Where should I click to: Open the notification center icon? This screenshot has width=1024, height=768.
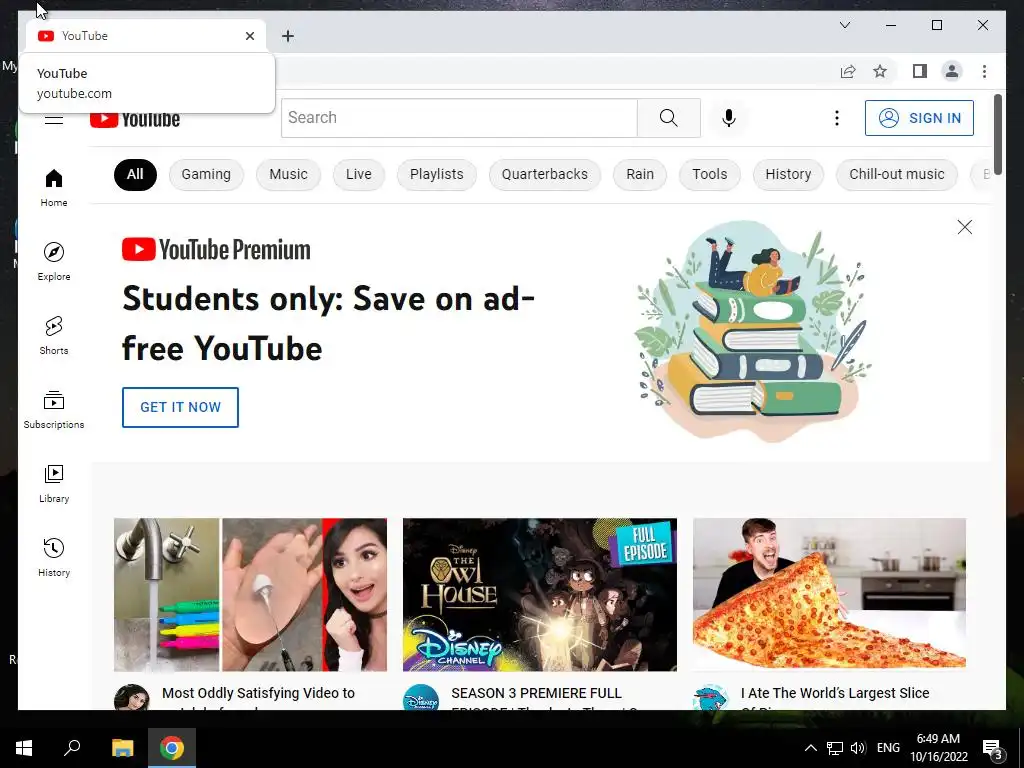coord(992,748)
